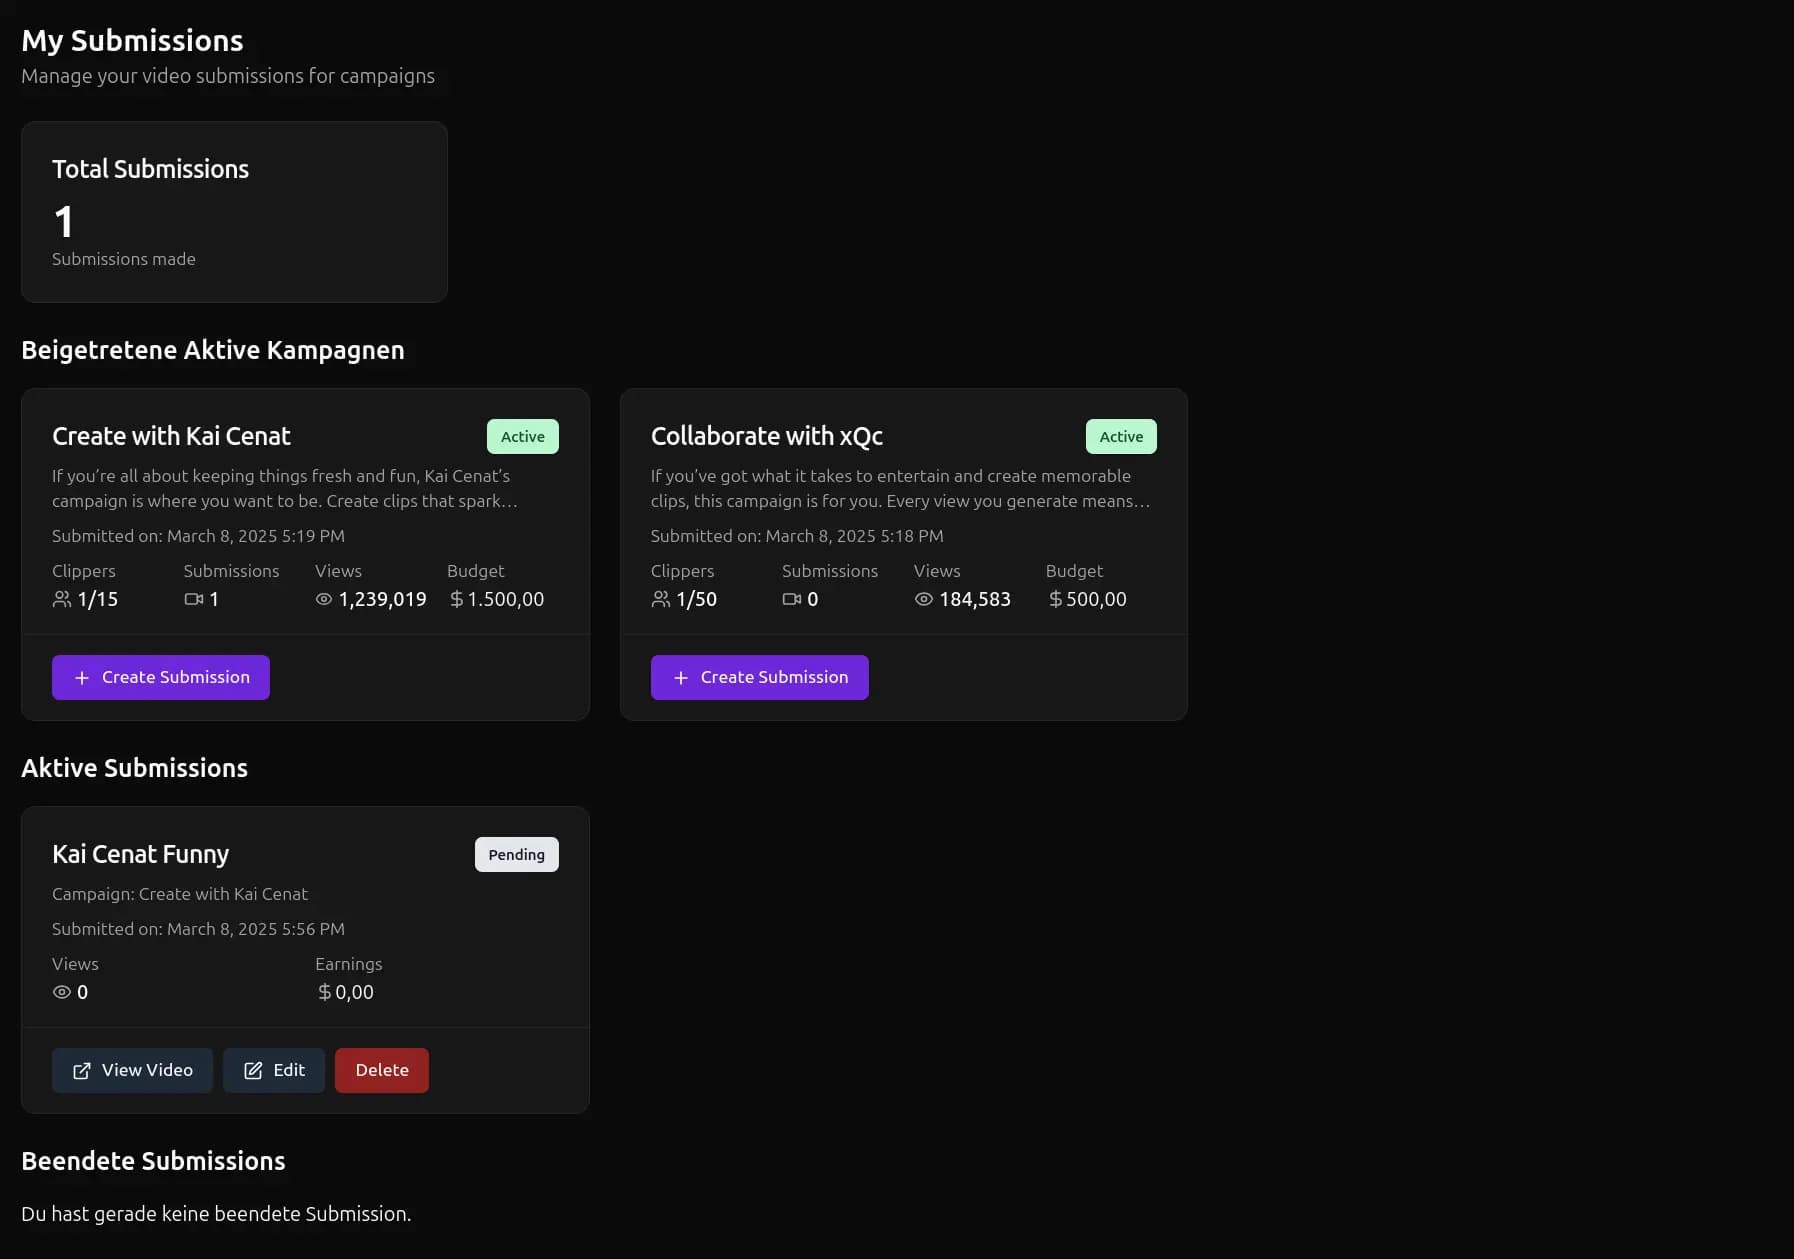Select the Active badge on Create with Kai Cenat
Image resolution: width=1794 pixels, height=1259 pixels.
click(x=522, y=436)
